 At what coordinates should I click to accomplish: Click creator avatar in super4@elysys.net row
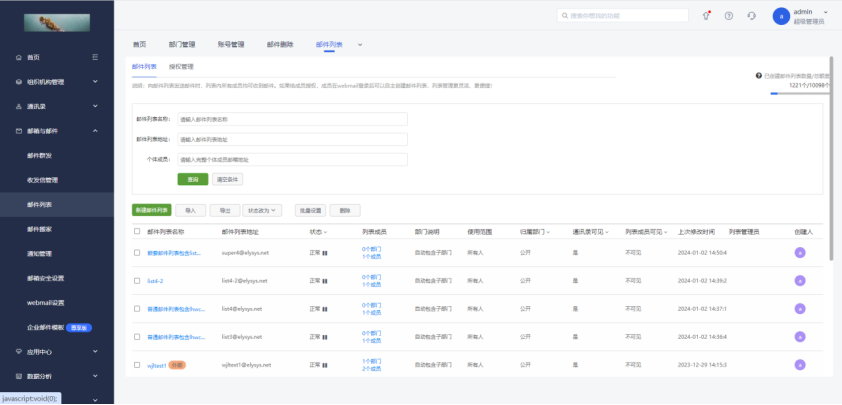[800, 252]
